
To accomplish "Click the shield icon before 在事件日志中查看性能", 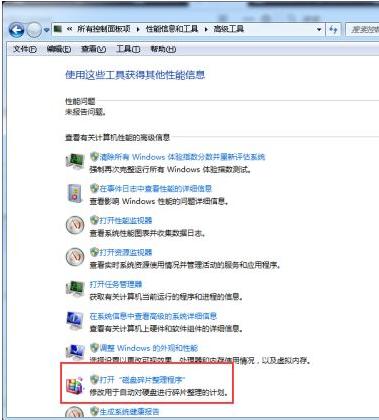I will (94, 188).
